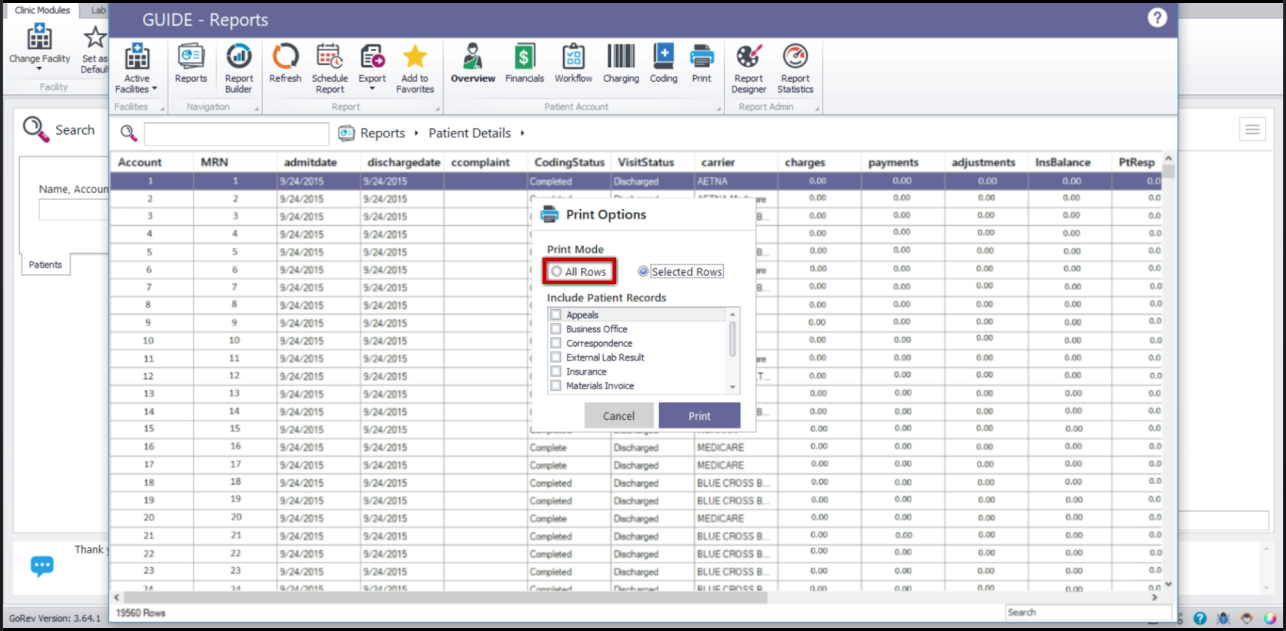The image size is (1286, 631).
Task: Click the Patient Details breadcrumb
Action: (470, 133)
